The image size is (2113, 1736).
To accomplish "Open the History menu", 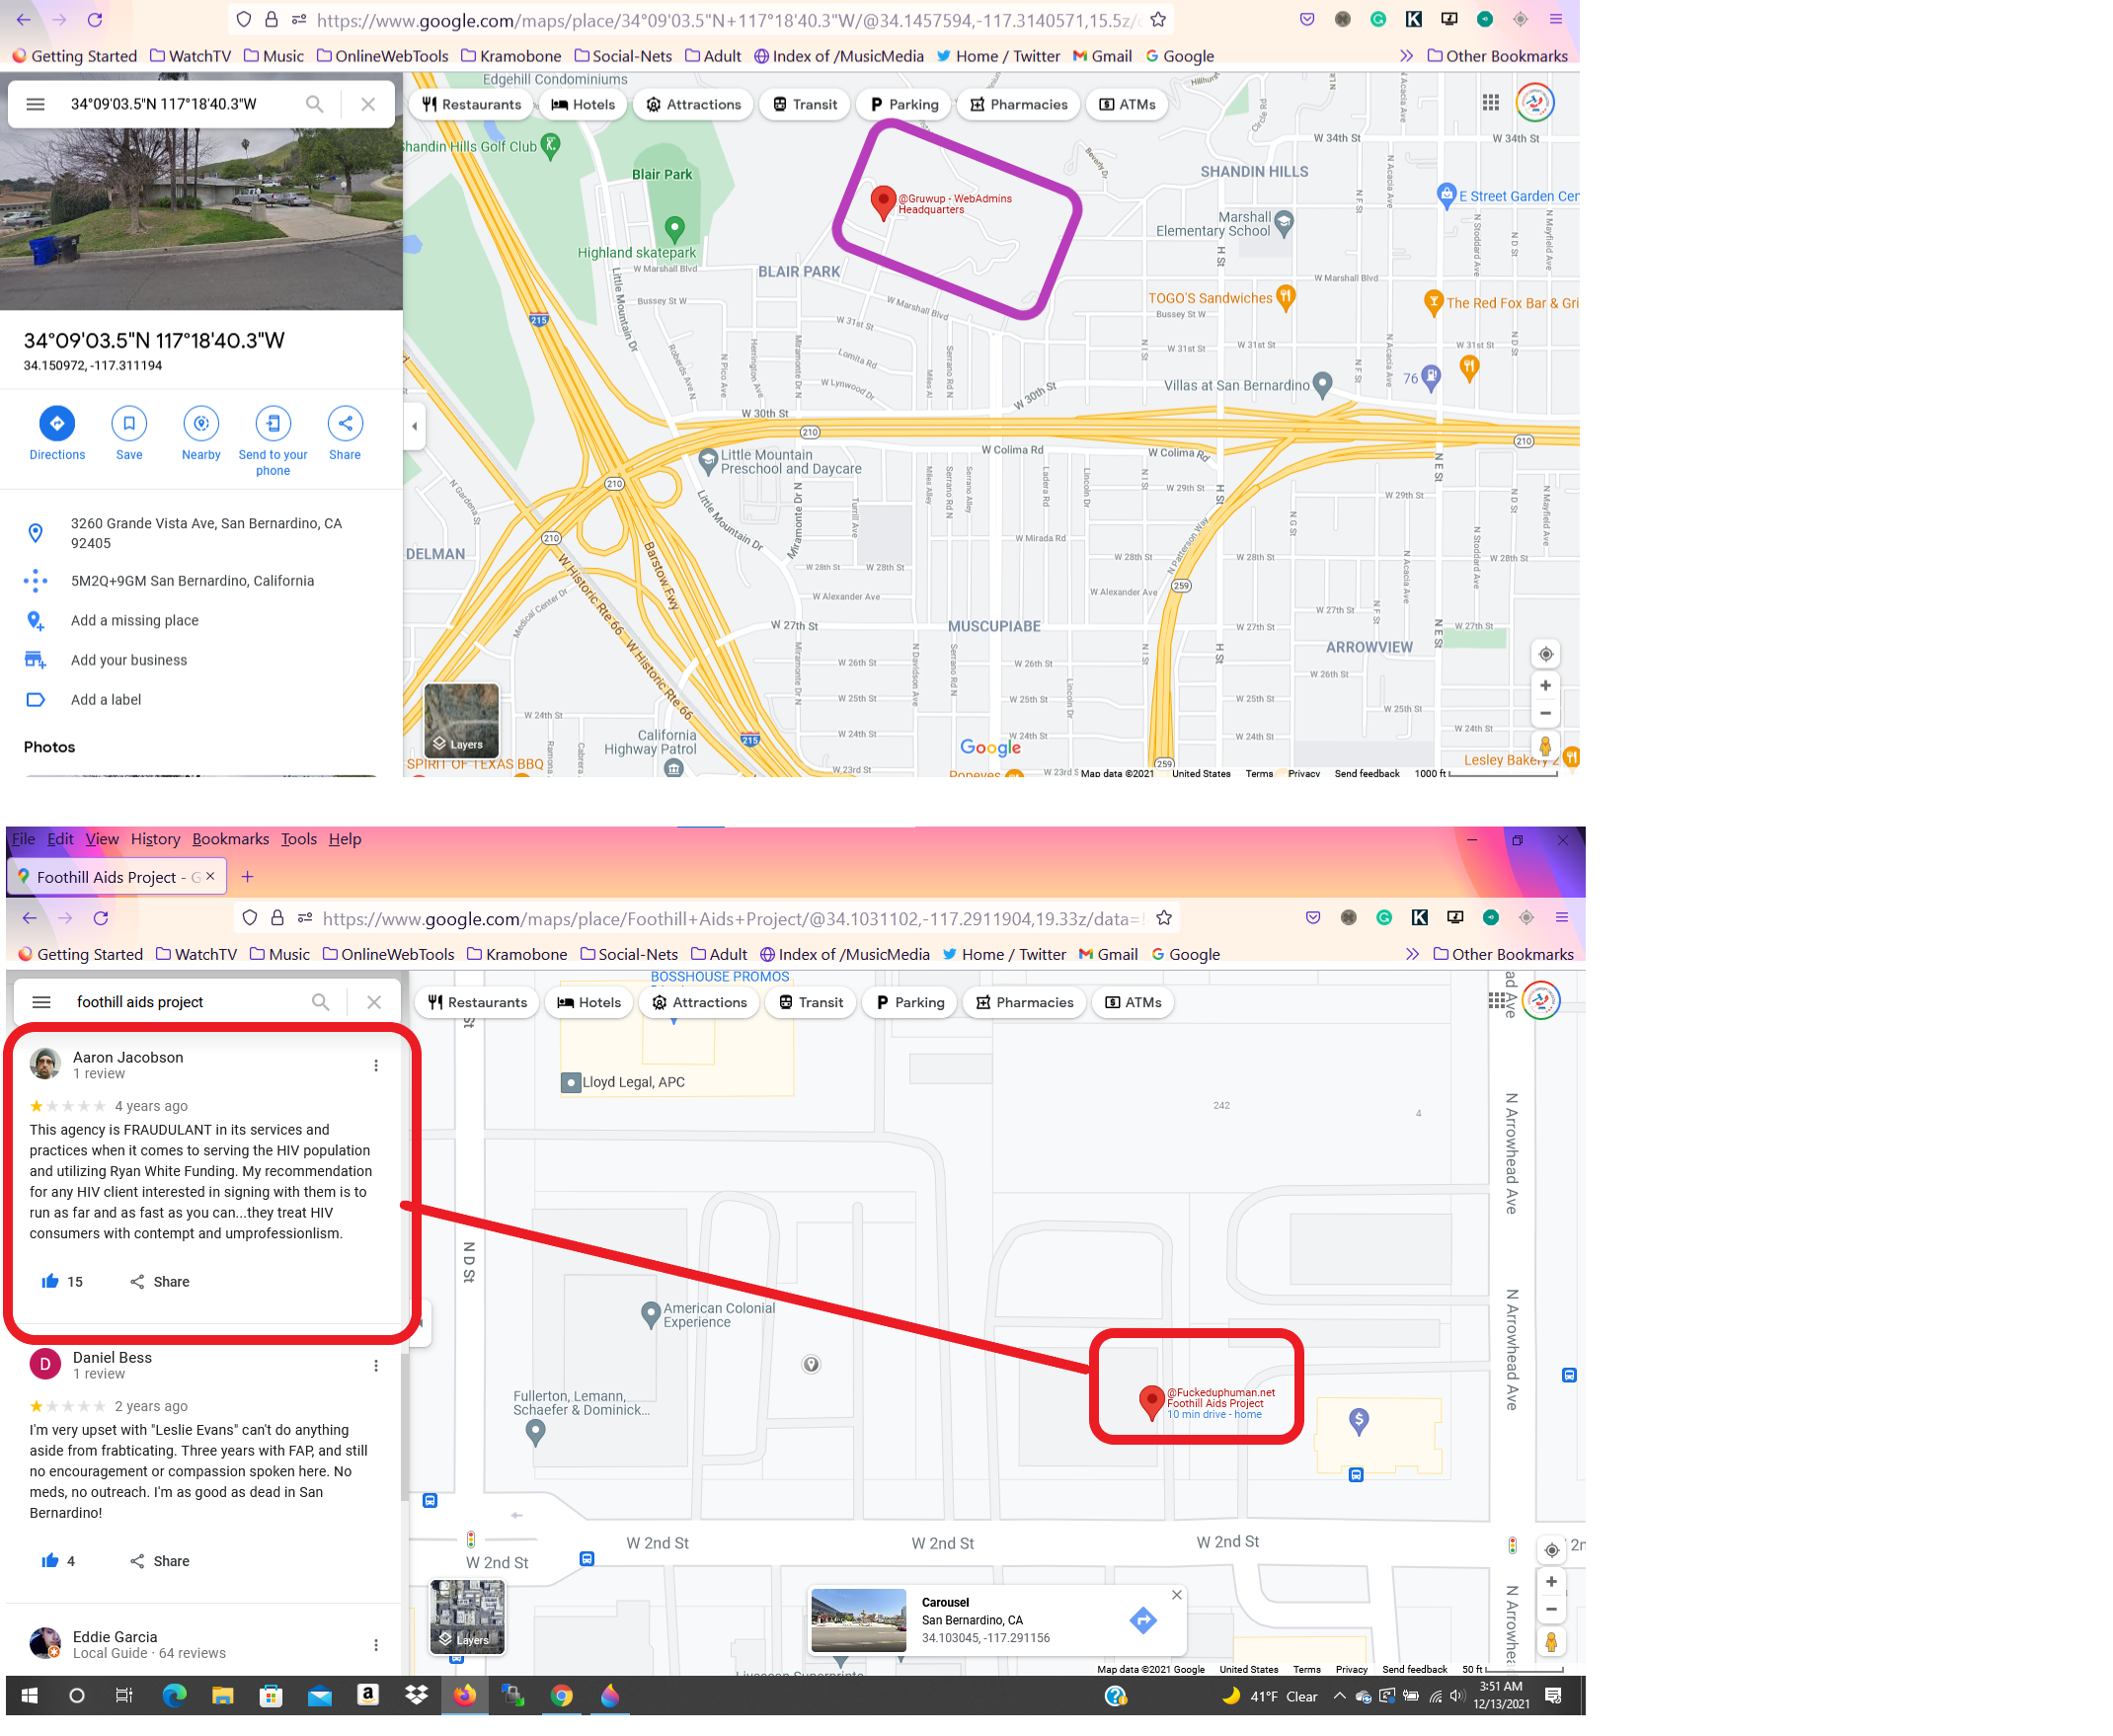I will 155,839.
